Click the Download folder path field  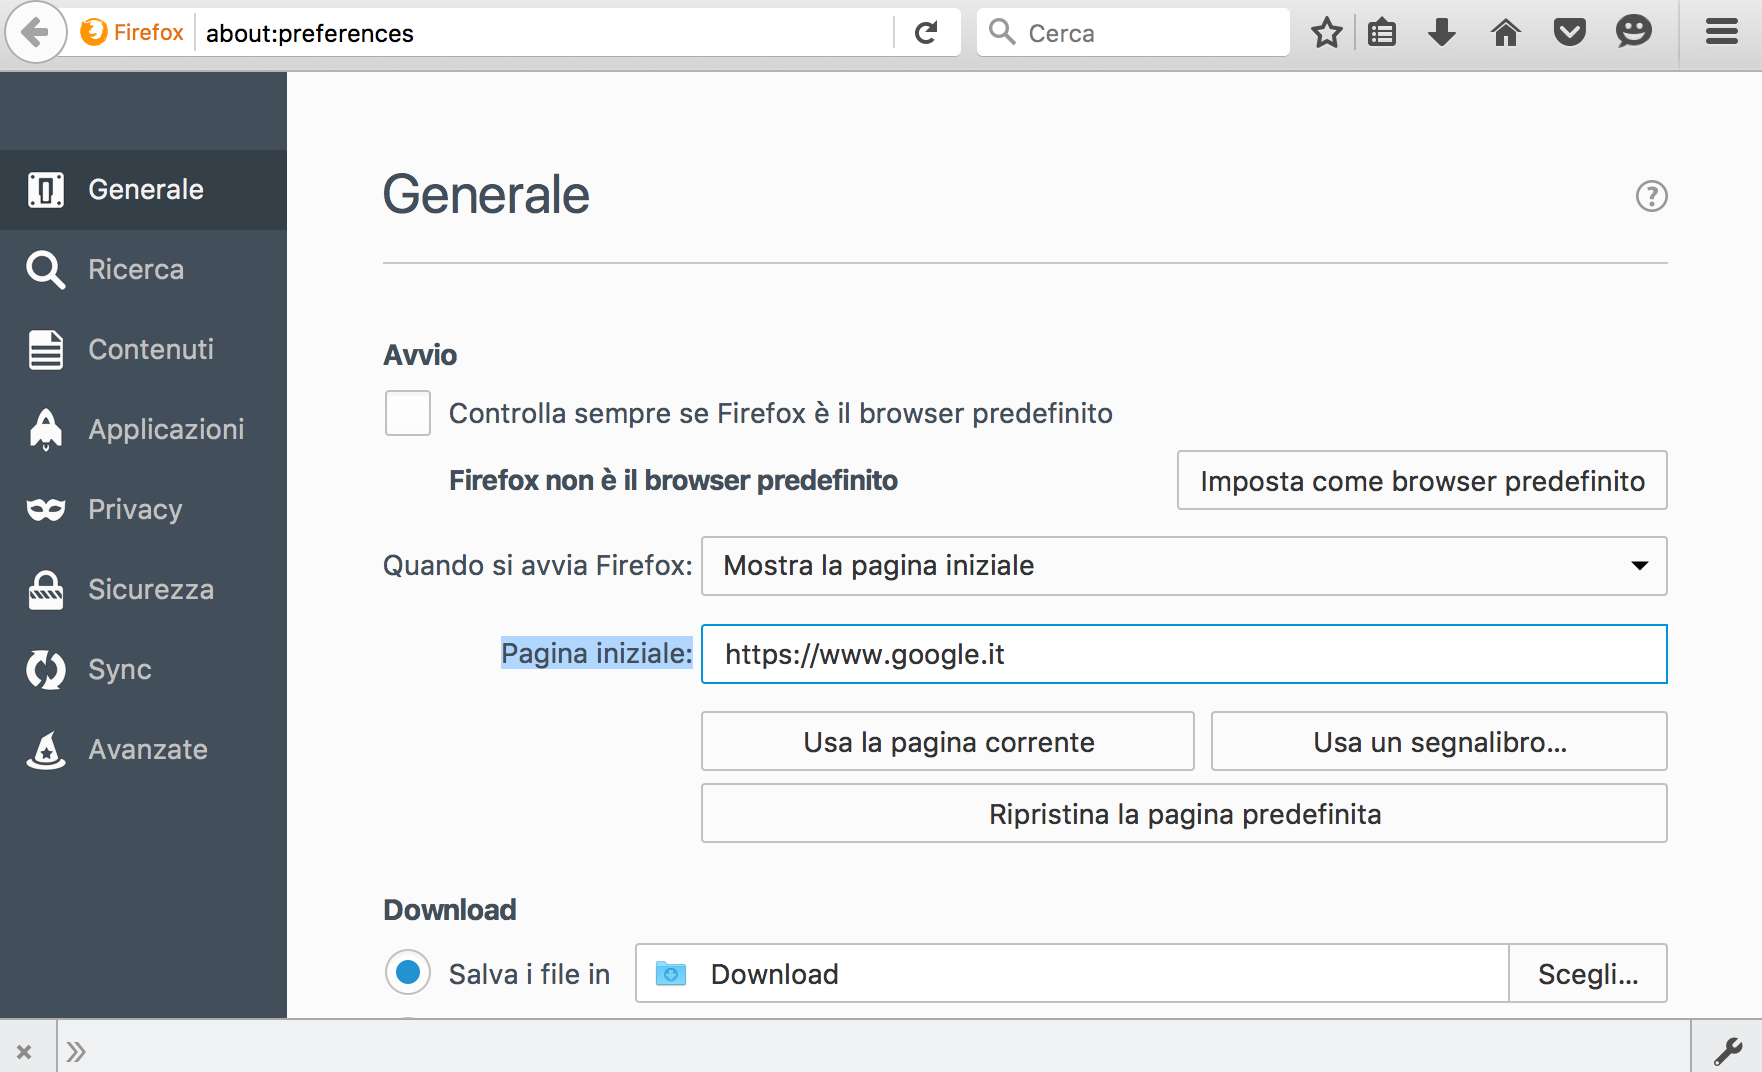(x=1072, y=974)
